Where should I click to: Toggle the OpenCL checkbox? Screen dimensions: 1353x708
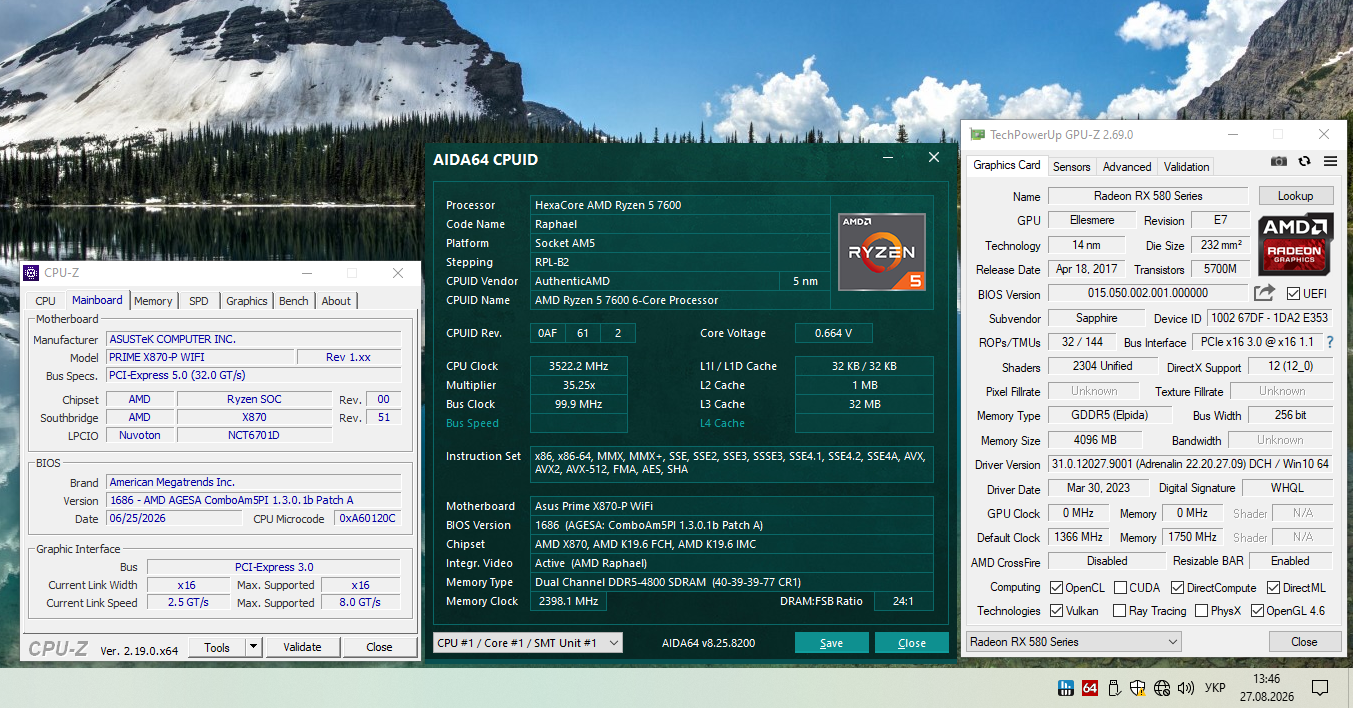[1056, 588]
